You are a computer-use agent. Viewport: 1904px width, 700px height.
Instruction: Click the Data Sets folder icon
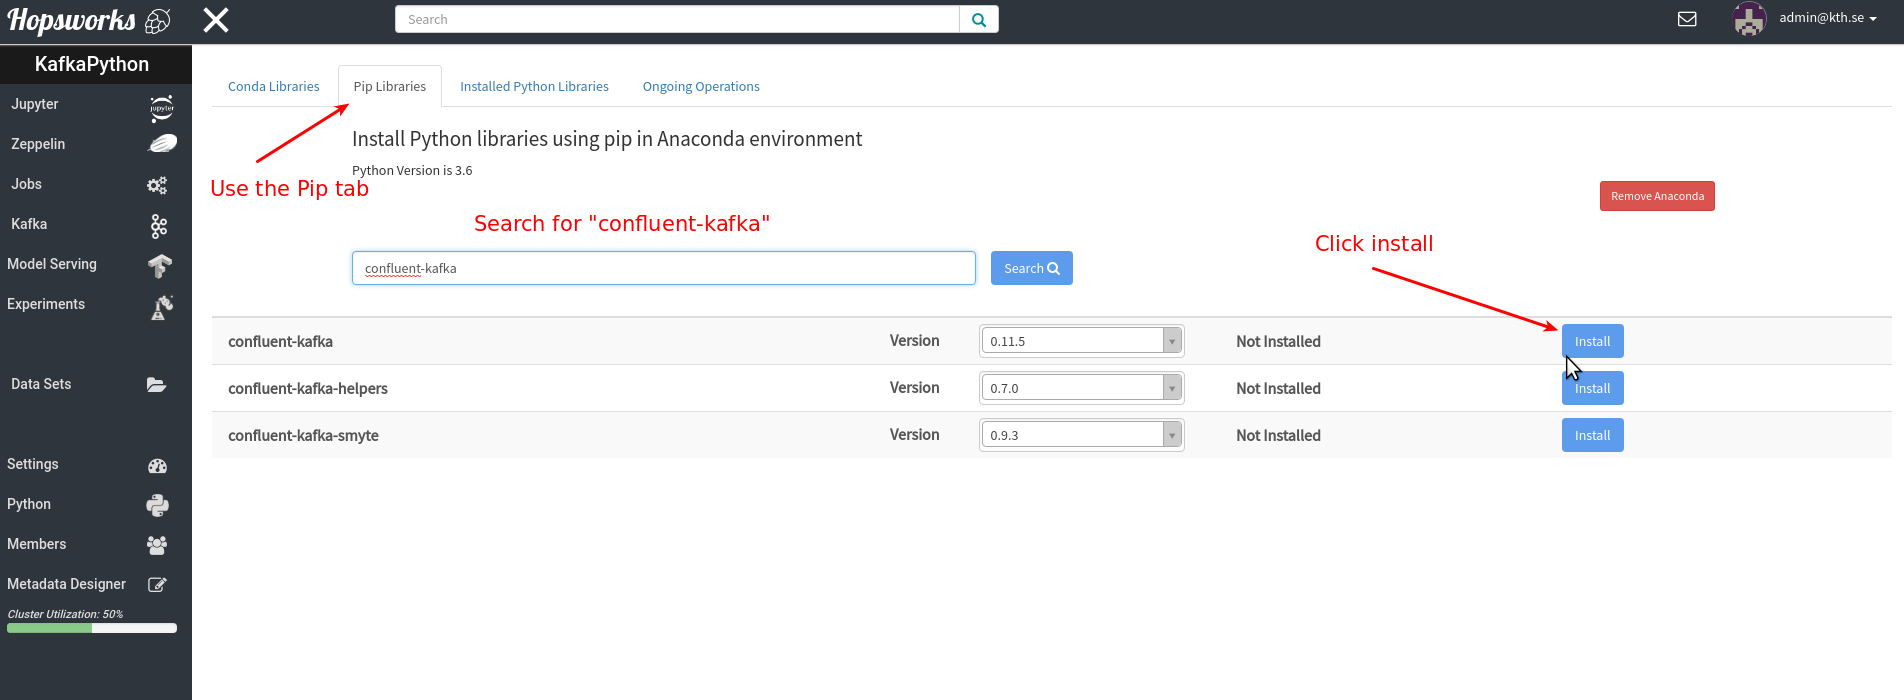[157, 385]
